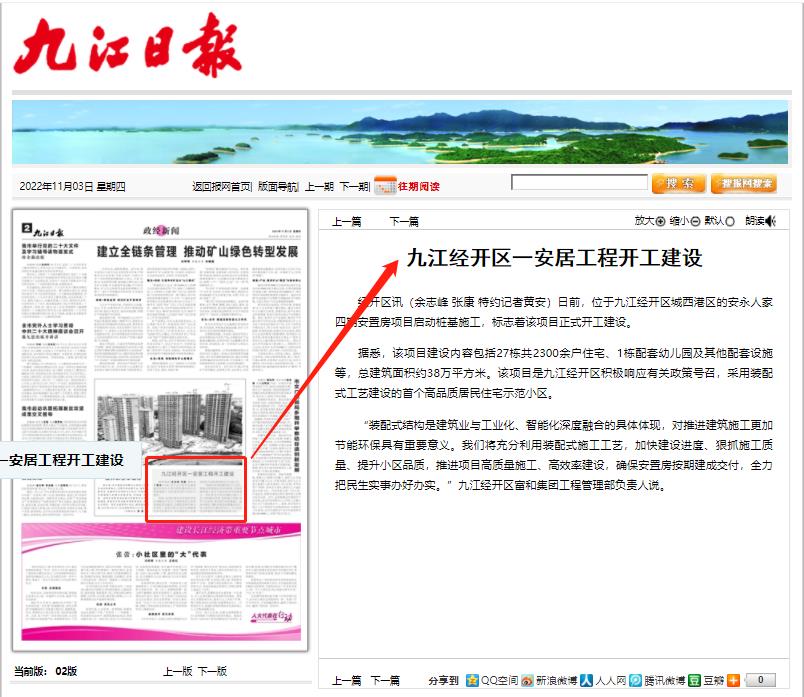Click the 腾讯微博 share text
Viewport: 804px width, 697px height.
pos(665,681)
